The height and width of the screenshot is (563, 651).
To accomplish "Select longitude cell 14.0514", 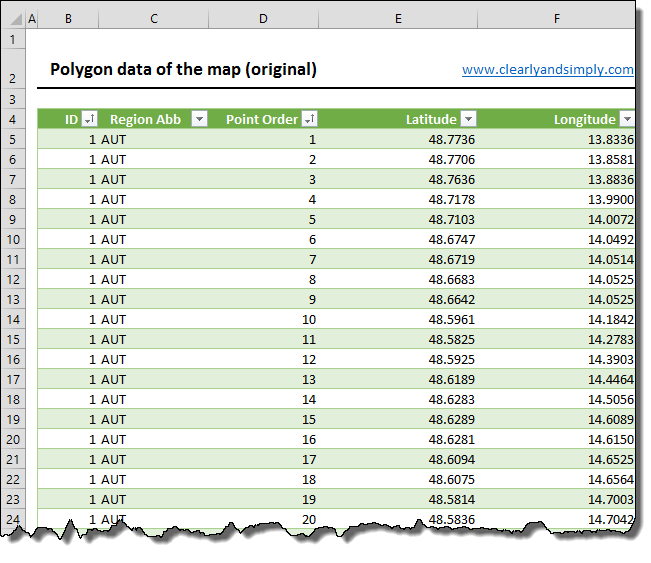I will tap(556, 259).
